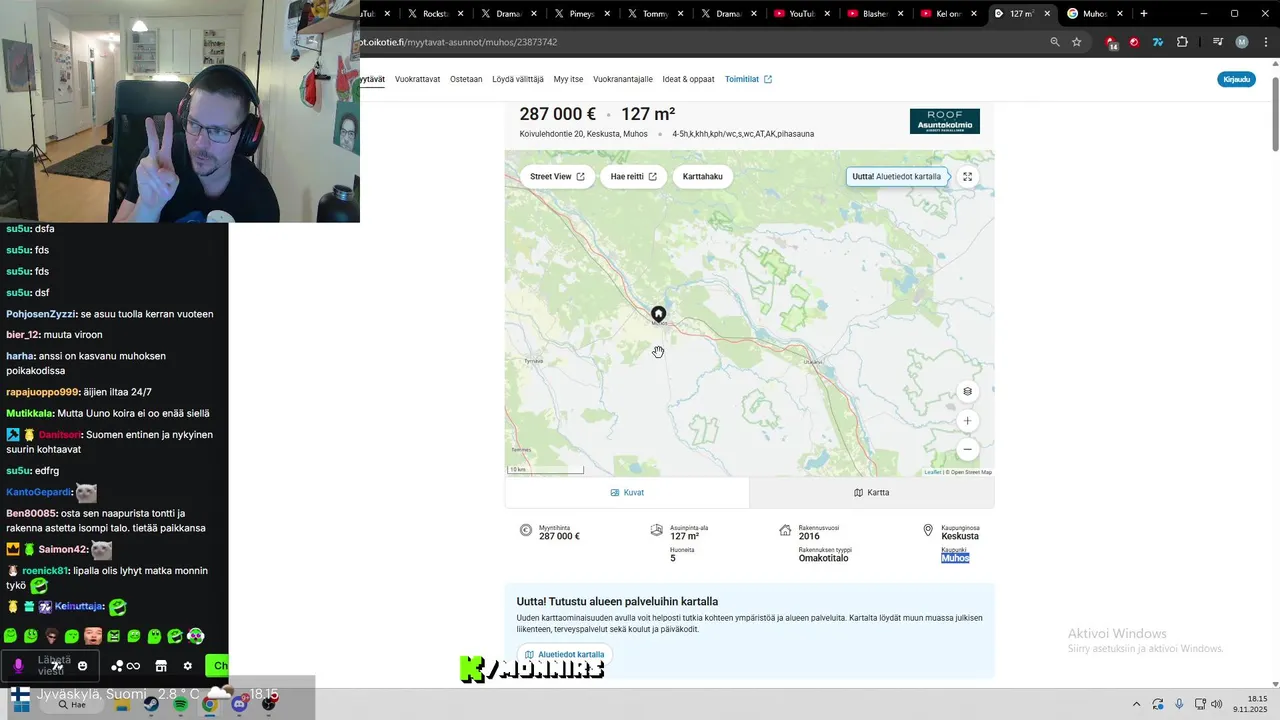
Task: Open Vuokrattavat in site navigation
Action: tap(417, 79)
